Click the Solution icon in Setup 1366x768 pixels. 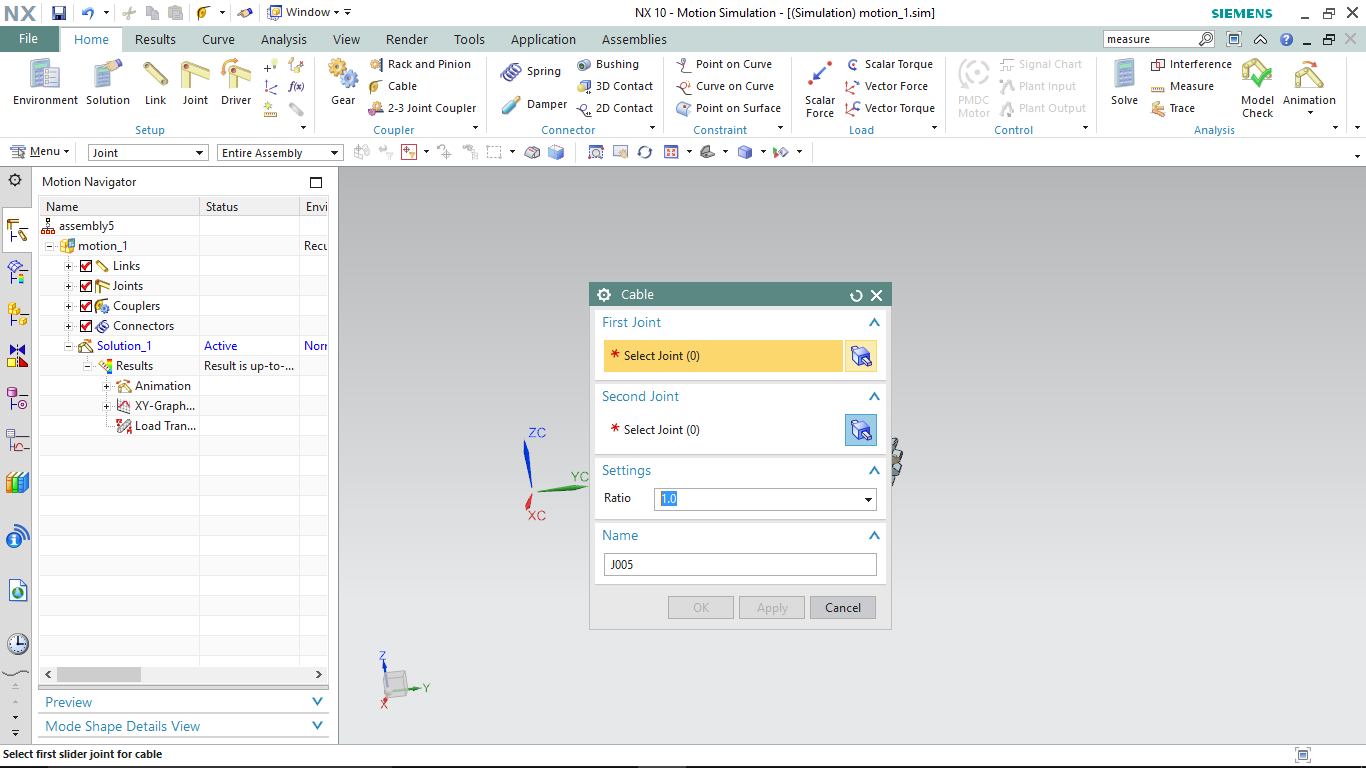point(108,82)
